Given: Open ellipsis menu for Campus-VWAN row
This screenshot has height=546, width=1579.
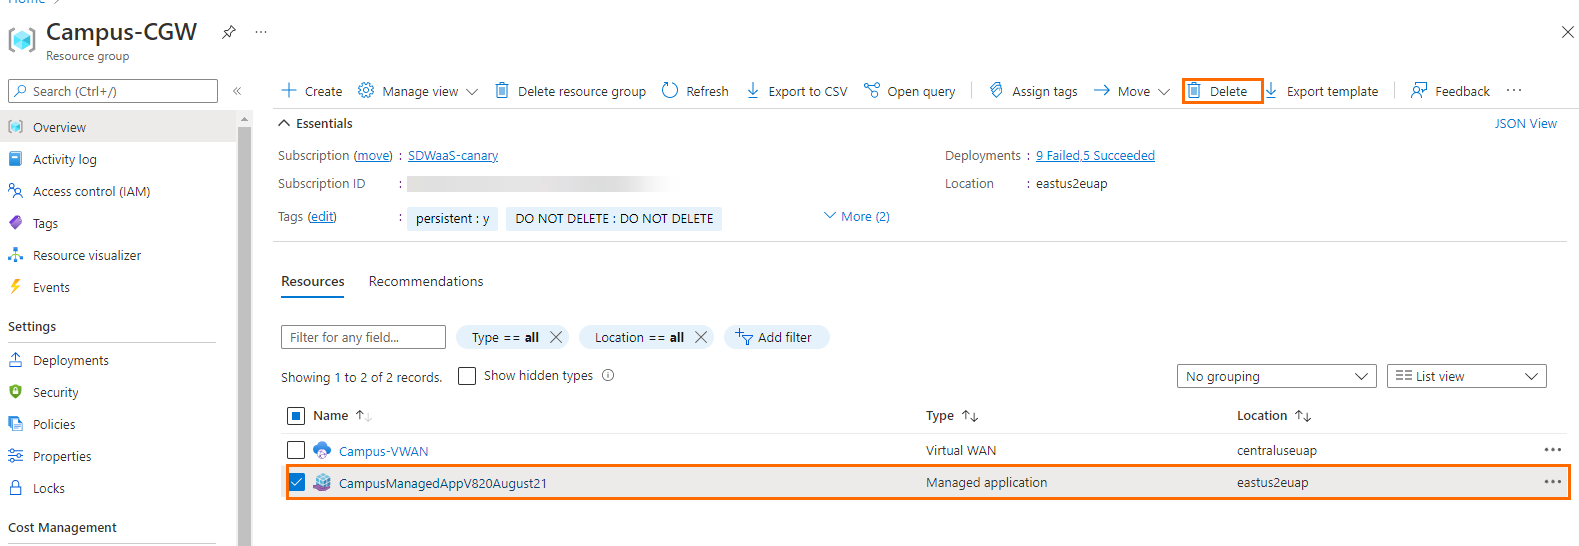Looking at the screenshot, I should tap(1552, 450).
